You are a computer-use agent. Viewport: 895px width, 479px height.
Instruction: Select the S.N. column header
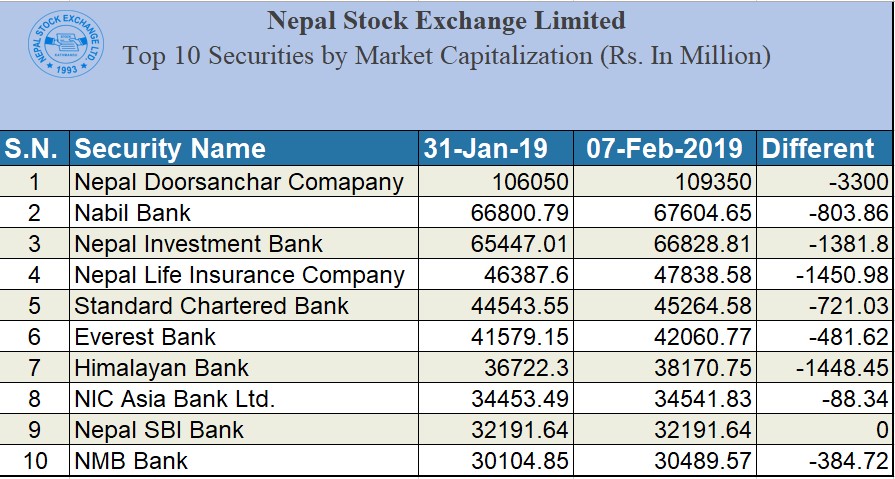tap(34, 148)
